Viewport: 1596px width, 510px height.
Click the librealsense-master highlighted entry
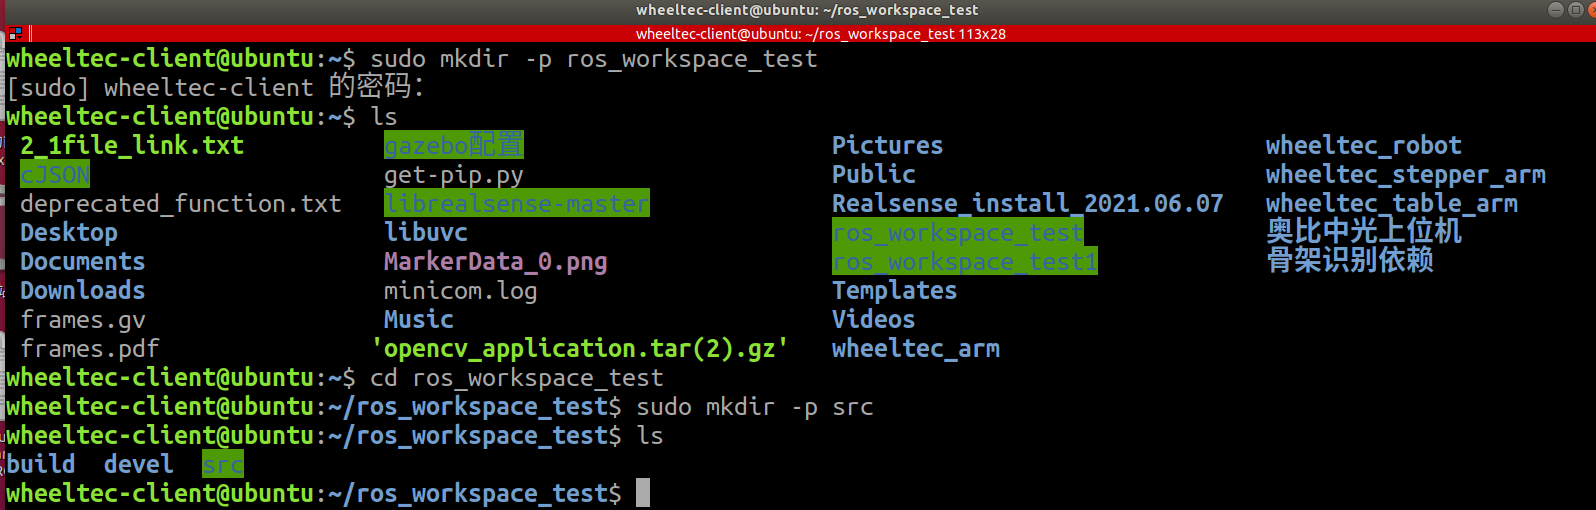click(516, 204)
